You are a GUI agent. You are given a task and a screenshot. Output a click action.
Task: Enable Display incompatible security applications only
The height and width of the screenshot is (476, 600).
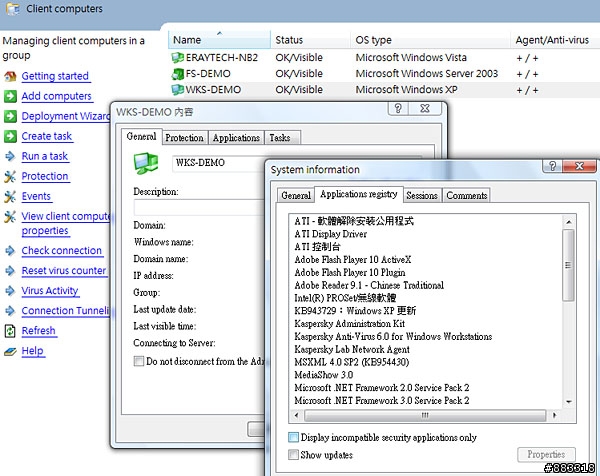tap(293, 437)
